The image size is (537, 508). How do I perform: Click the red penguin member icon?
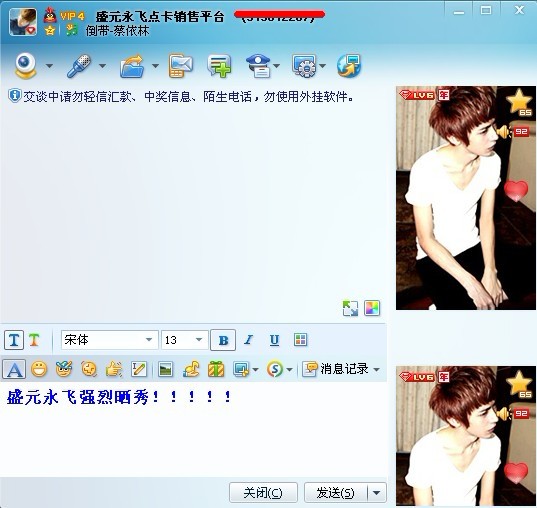[x=50, y=15]
